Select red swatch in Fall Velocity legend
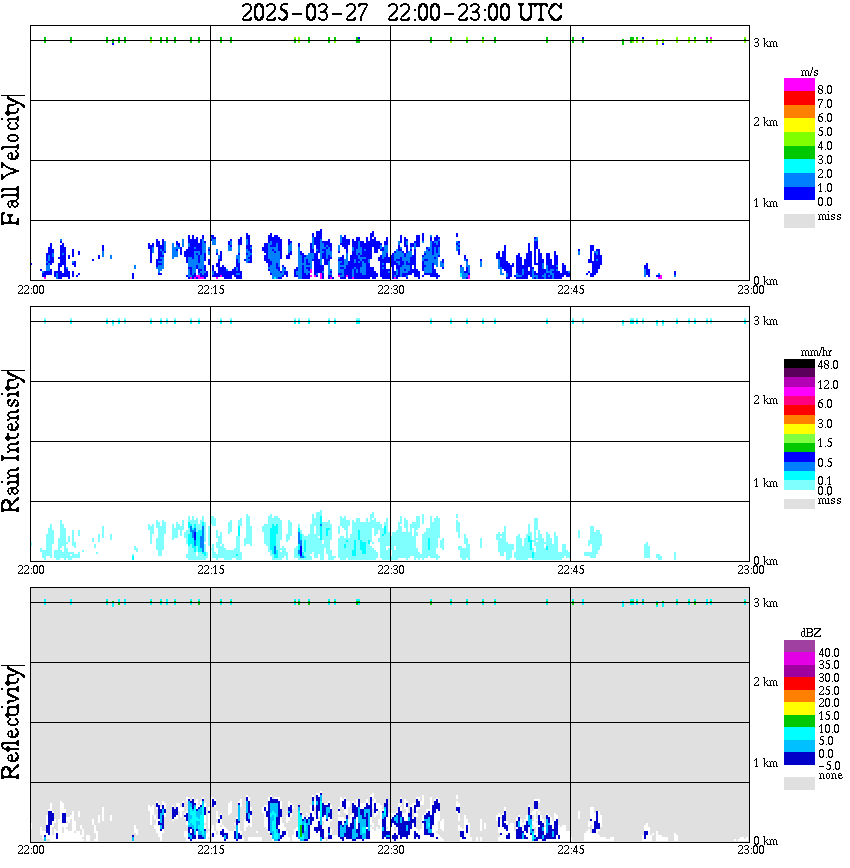 [799, 99]
